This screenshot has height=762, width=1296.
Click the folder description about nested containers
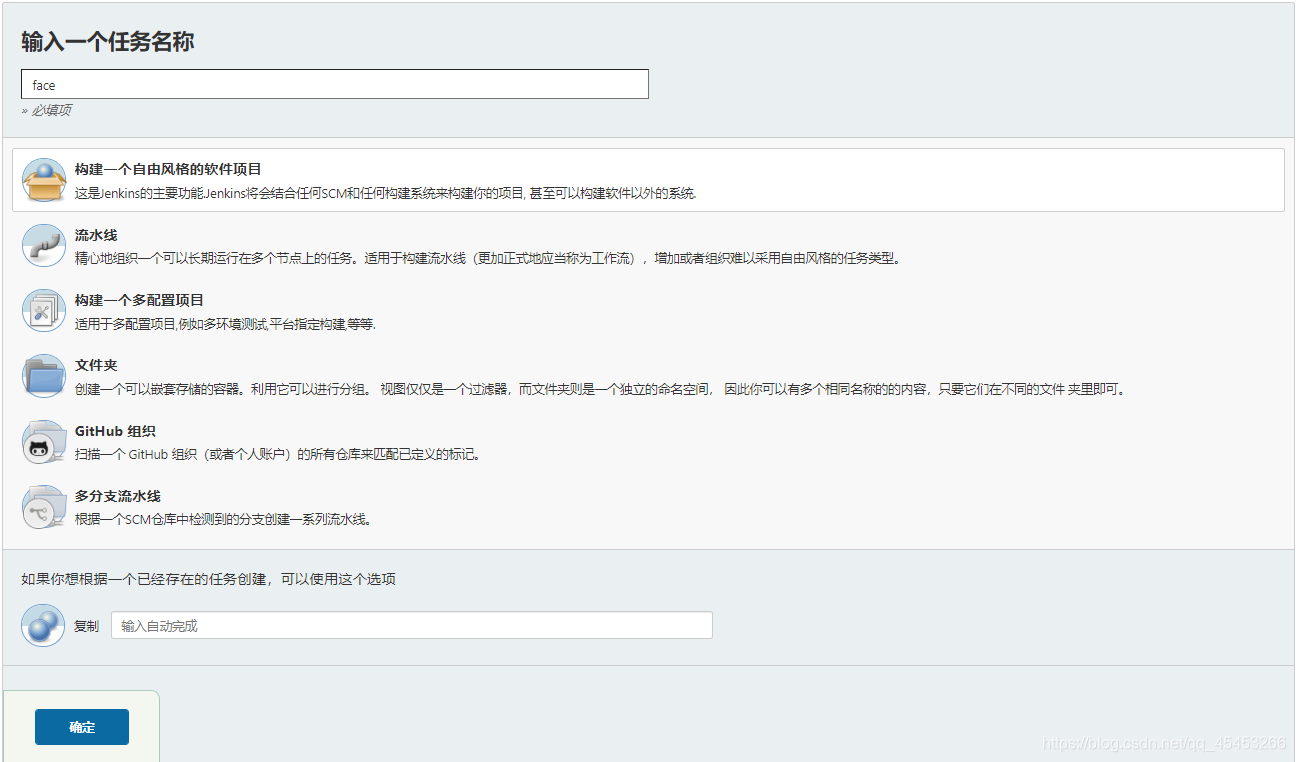(x=602, y=389)
